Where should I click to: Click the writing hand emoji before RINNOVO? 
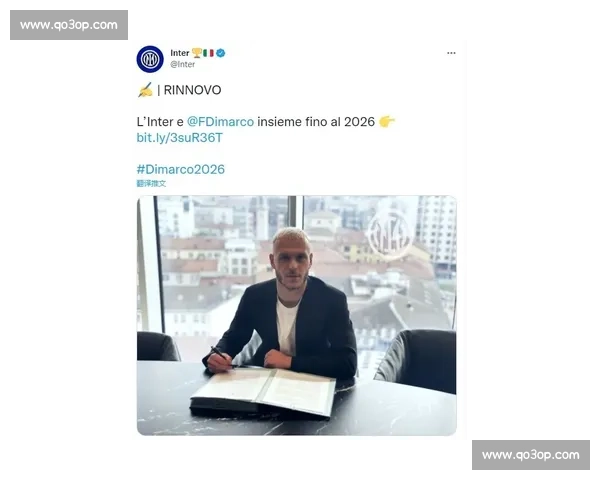(145, 90)
